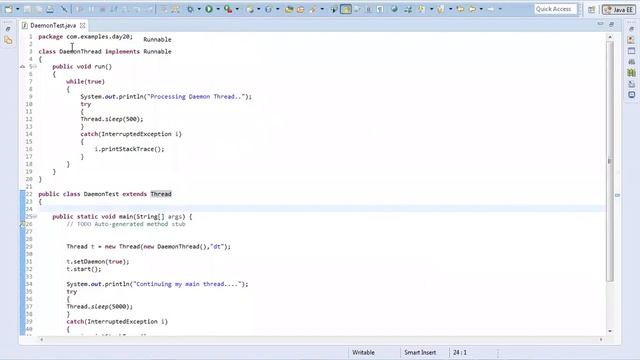The width and height of the screenshot is (640, 360).
Task: Toggle the highlighted Mark Occurrences button
Action: tap(346, 9)
